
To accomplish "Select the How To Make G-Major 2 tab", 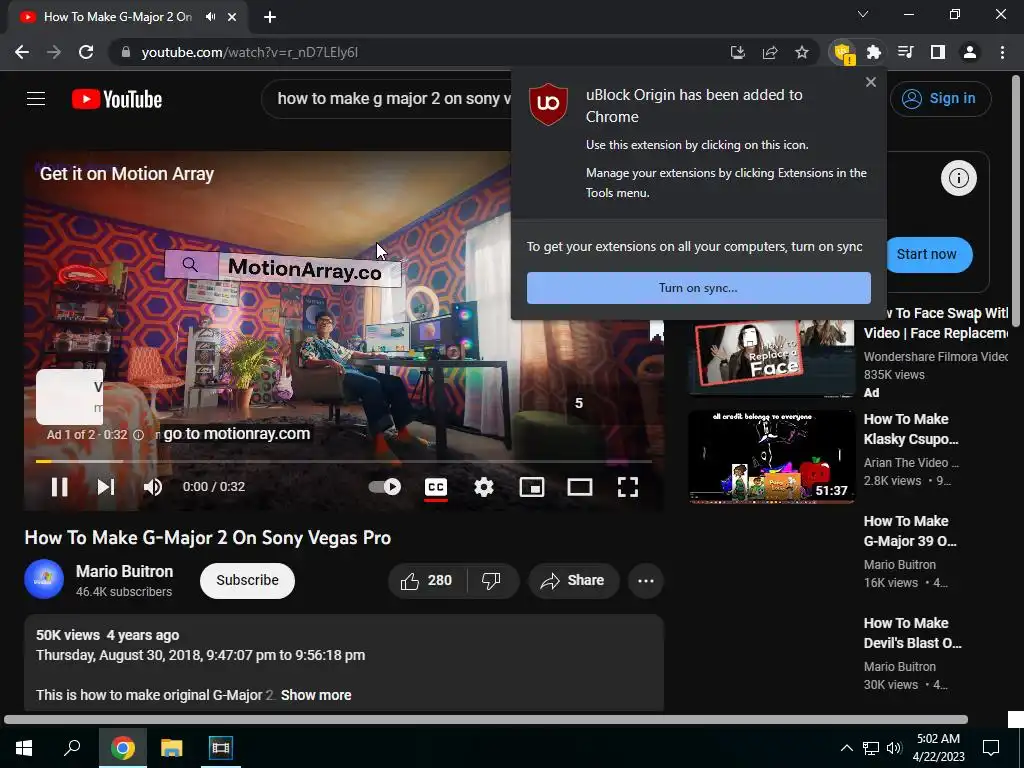I will click(x=118, y=17).
